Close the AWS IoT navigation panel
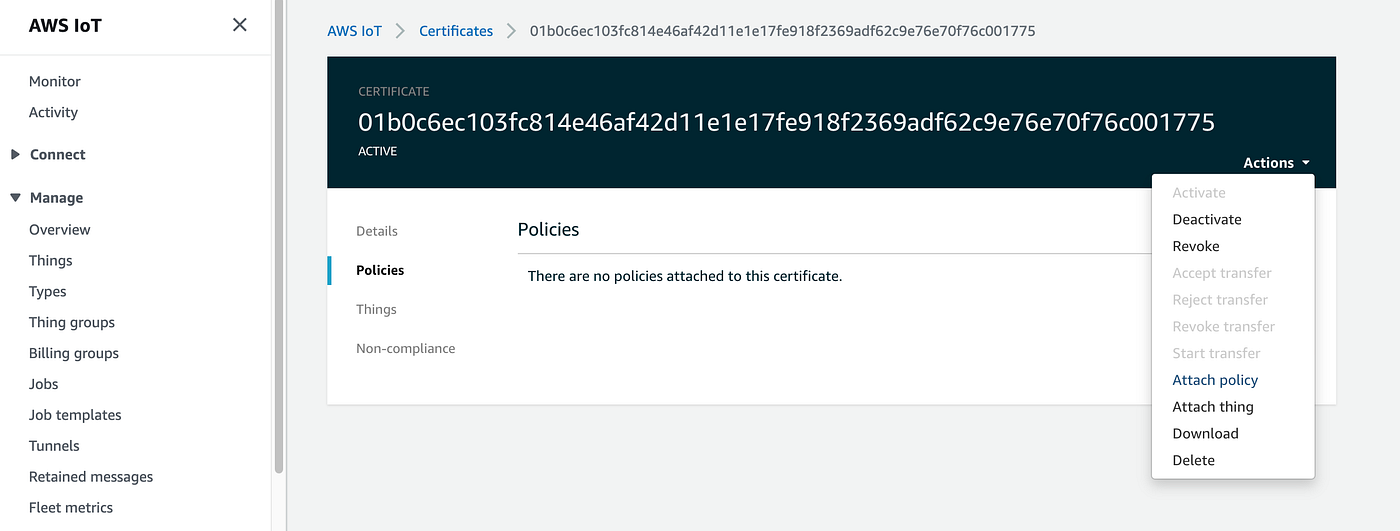Screen dimensions: 1400x531 pyautogui.click(x=240, y=25)
